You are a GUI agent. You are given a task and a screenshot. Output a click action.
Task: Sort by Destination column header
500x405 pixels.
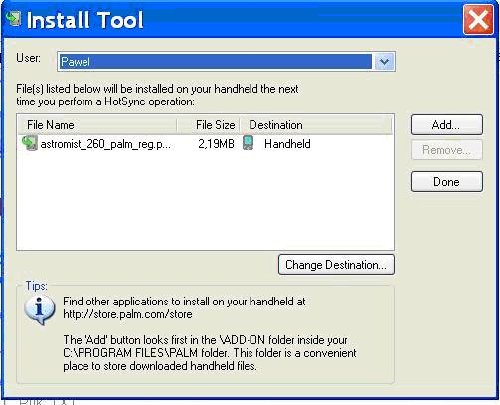tap(316, 125)
